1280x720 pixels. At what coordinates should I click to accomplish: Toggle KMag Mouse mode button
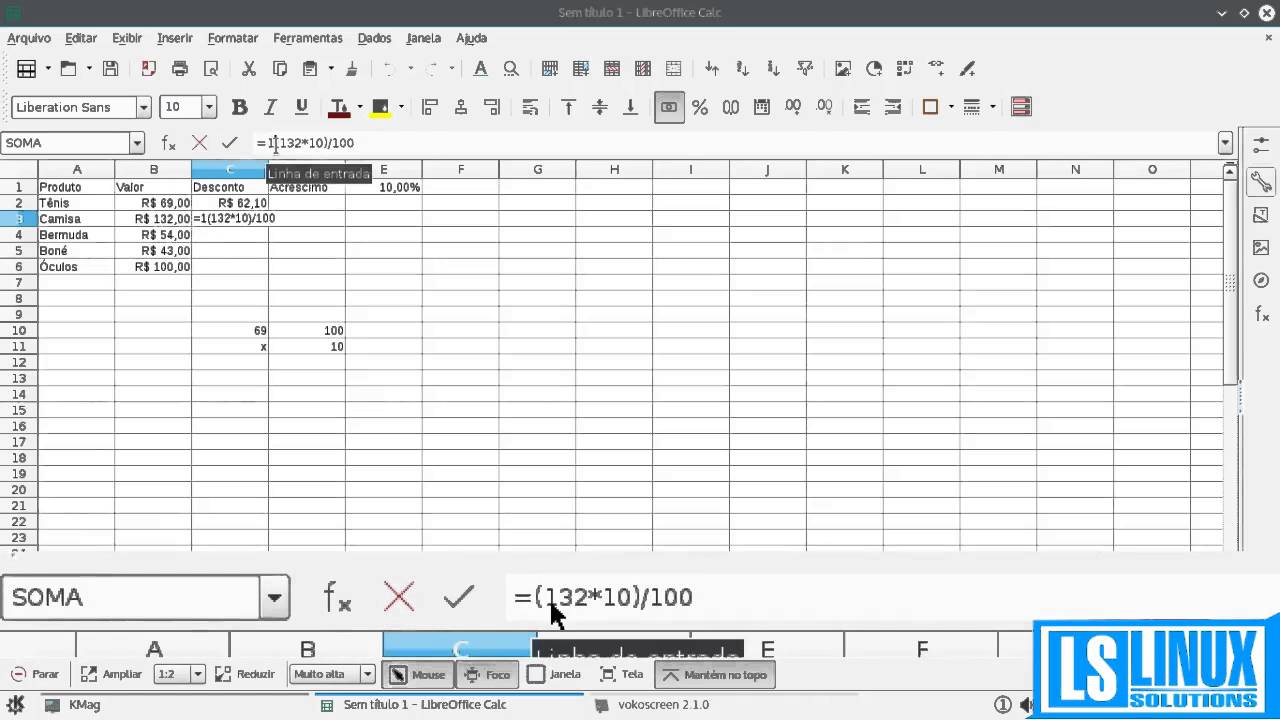tap(417, 675)
